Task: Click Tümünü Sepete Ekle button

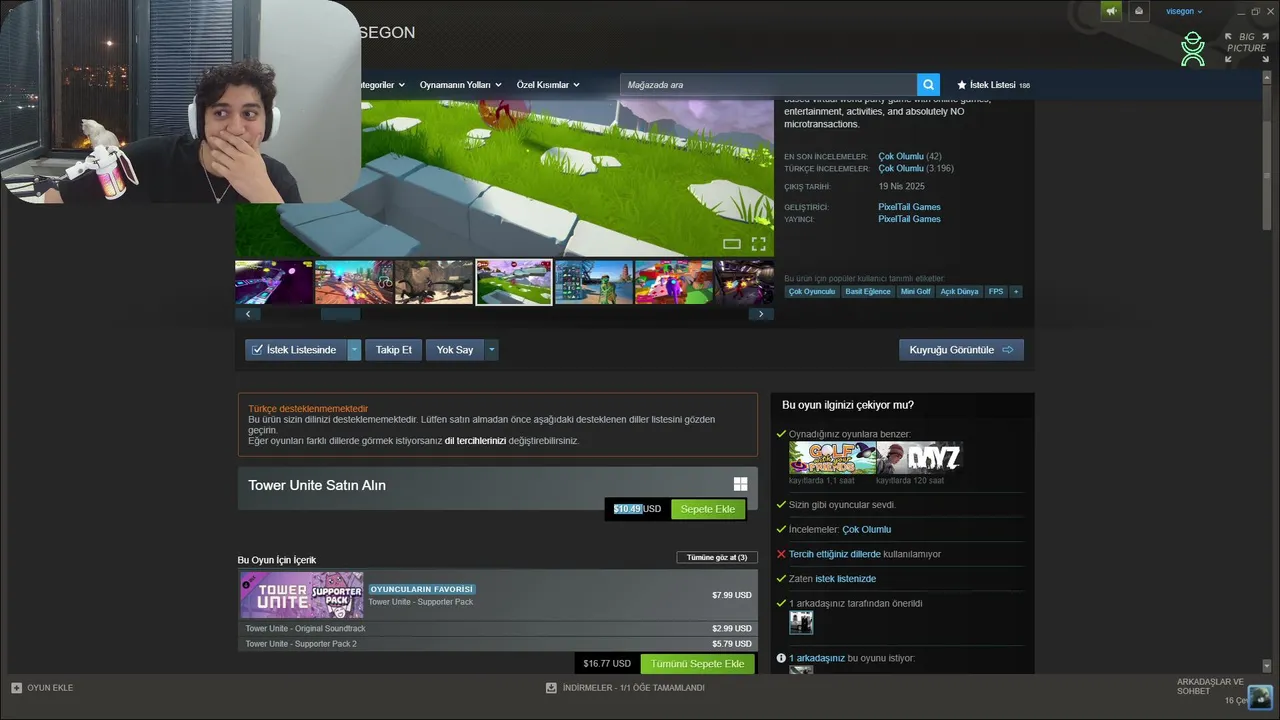Action: tap(698, 664)
